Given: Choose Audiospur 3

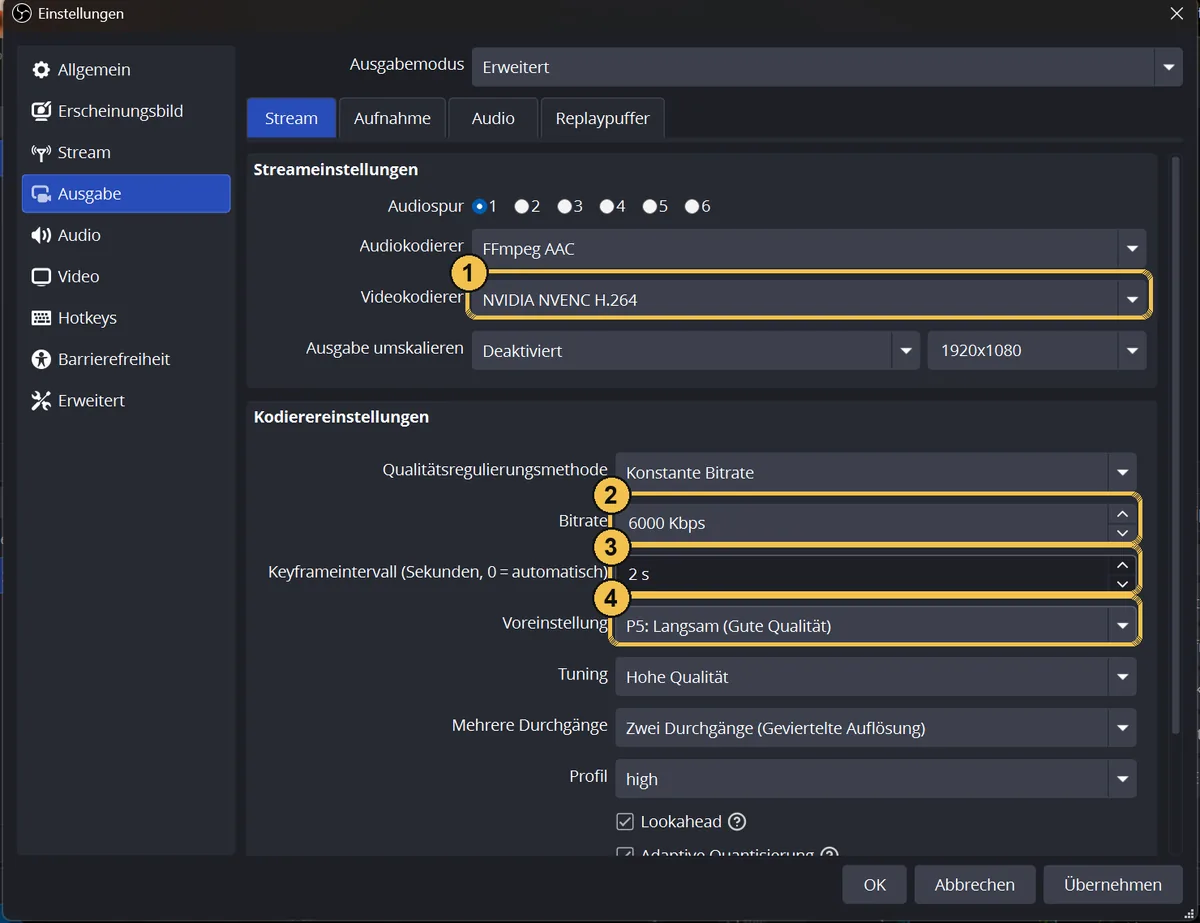Looking at the screenshot, I should click(564, 206).
